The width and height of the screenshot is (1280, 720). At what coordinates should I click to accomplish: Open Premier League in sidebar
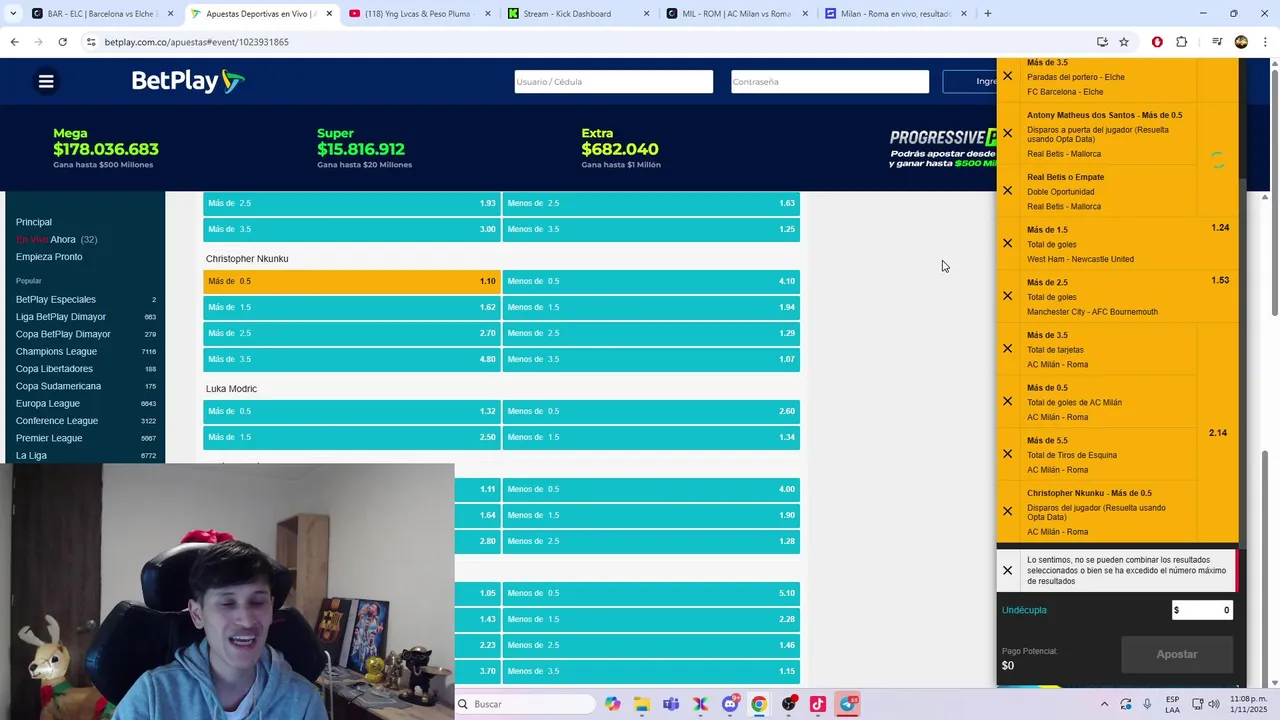click(49, 438)
